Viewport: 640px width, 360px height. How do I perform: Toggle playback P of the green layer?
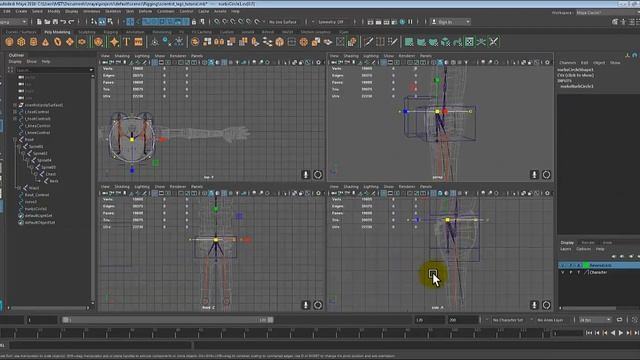[571, 265]
